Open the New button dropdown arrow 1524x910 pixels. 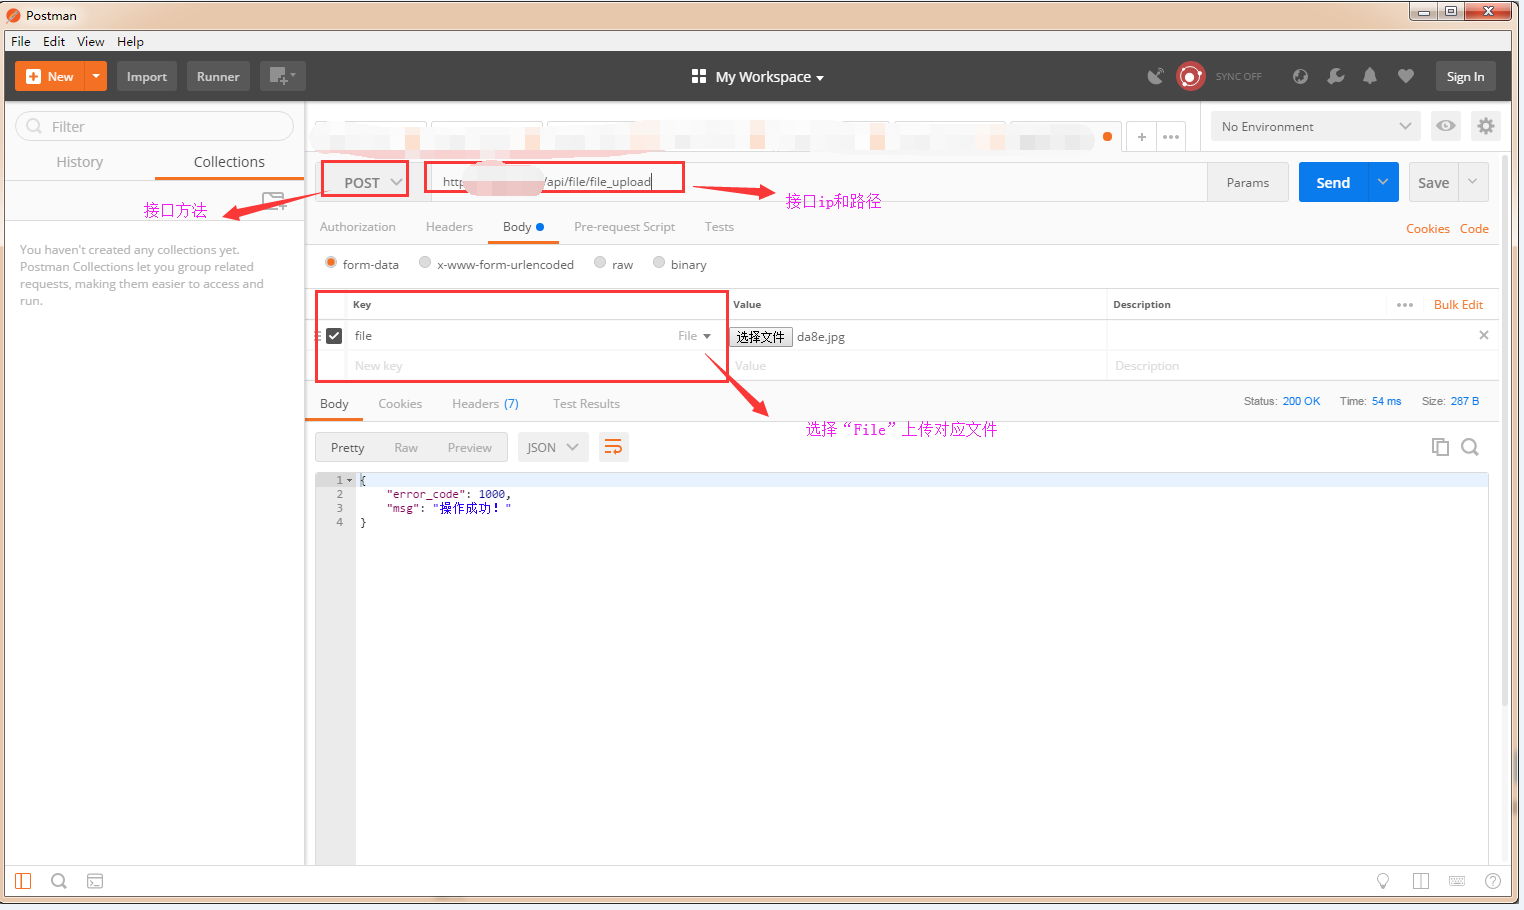tap(96, 77)
